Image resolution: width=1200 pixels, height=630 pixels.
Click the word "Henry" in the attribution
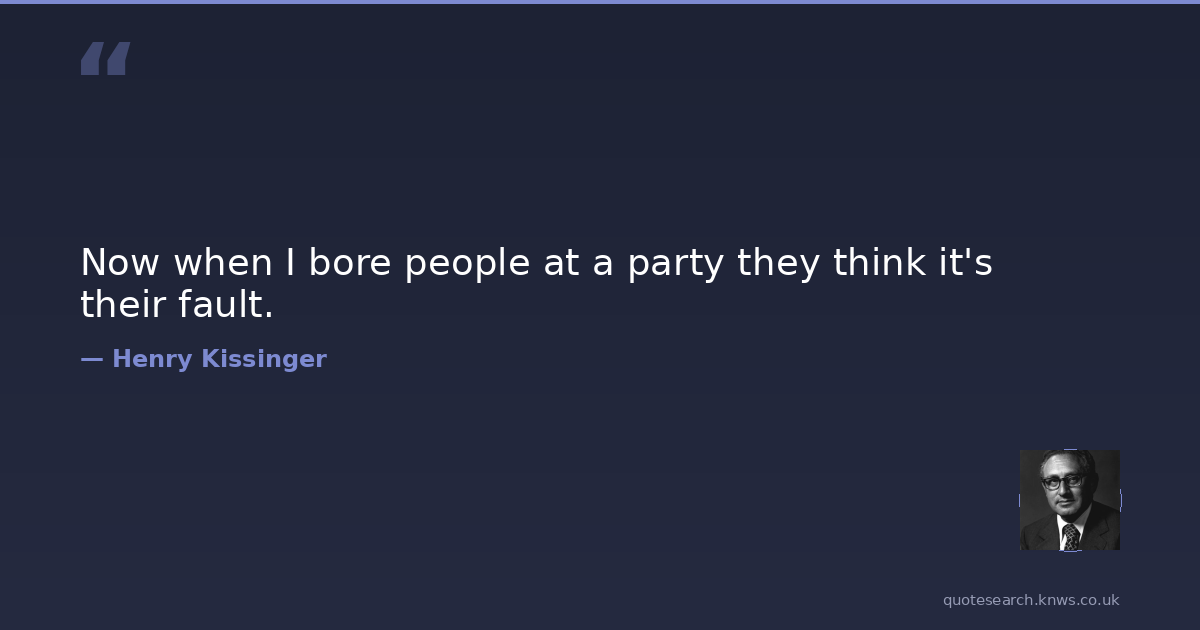click(152, 359)
